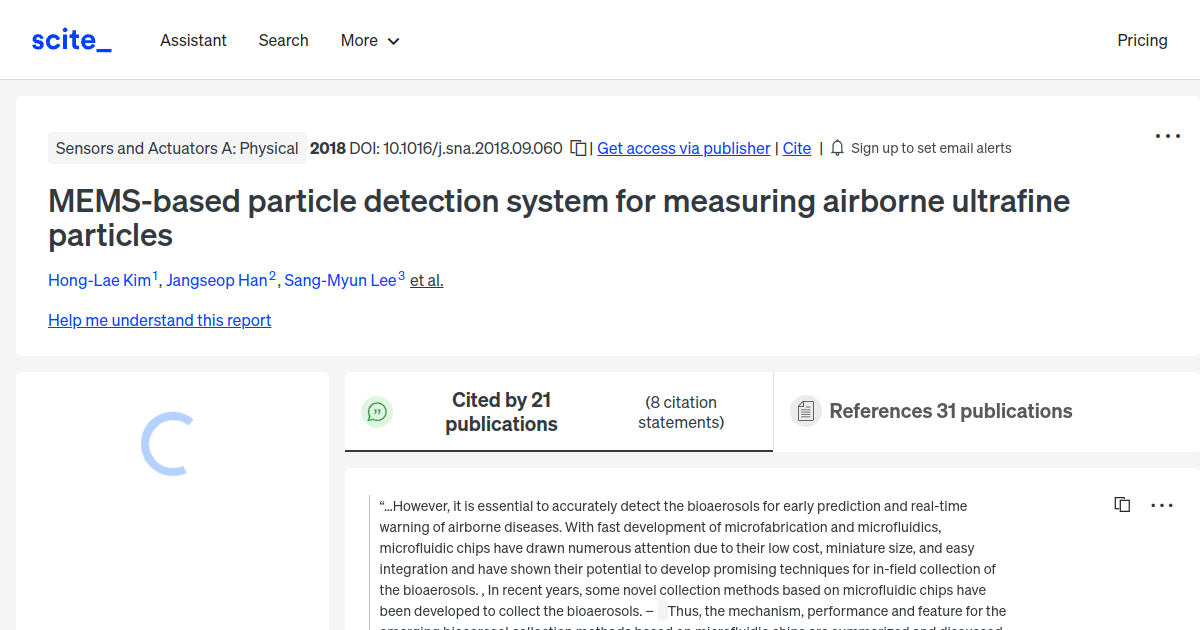Open the Assistant page
Screen dimensions: 1200x630
[193, 40]
